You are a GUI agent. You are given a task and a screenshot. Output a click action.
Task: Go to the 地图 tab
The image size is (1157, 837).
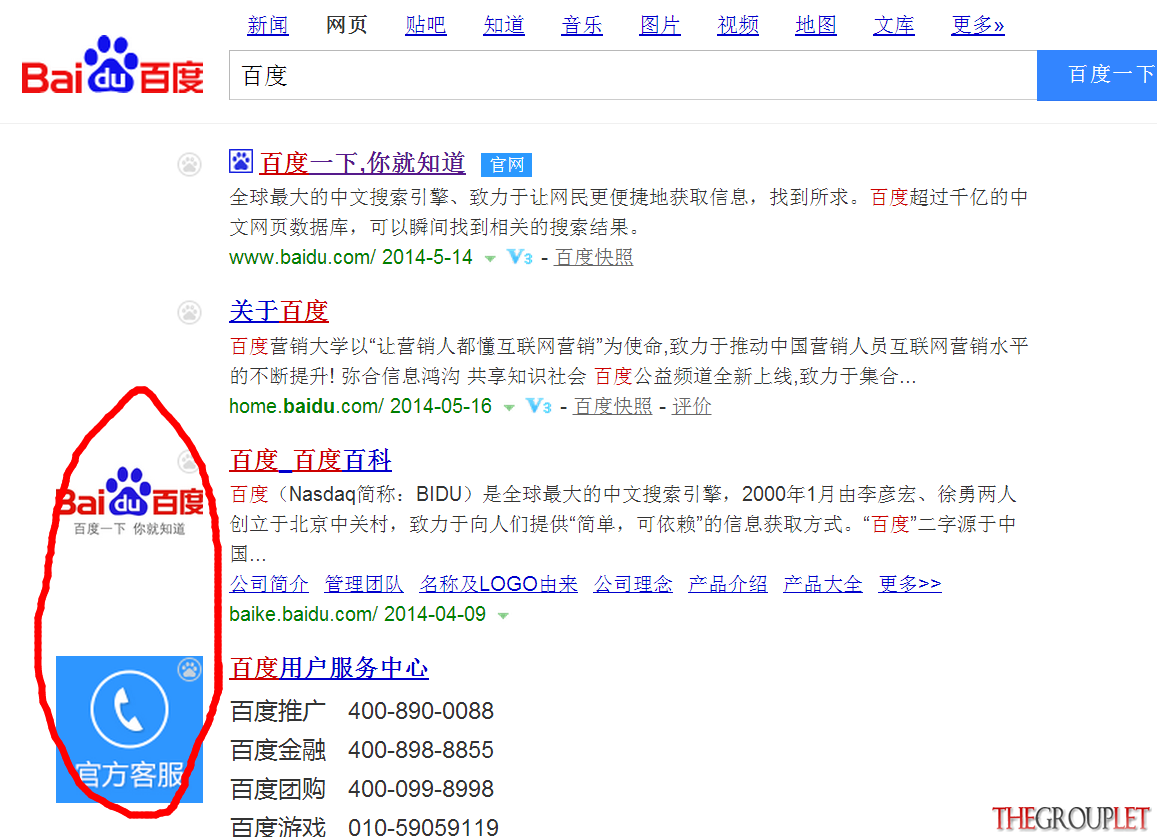(x=816, y=25)
